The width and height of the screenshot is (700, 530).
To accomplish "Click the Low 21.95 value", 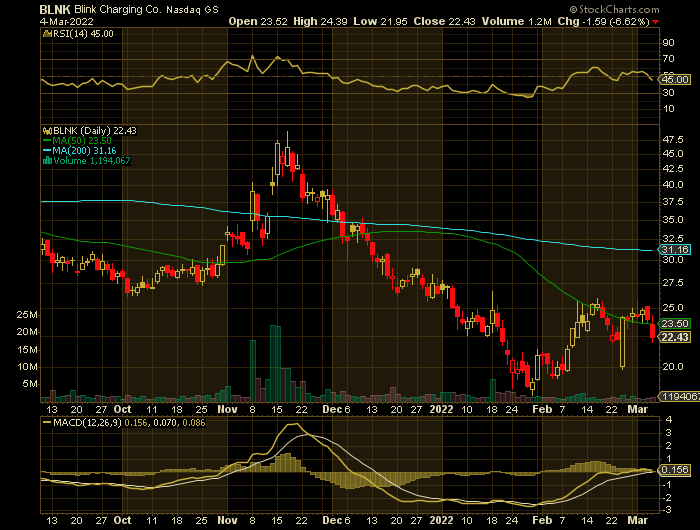I will (380, 21).
